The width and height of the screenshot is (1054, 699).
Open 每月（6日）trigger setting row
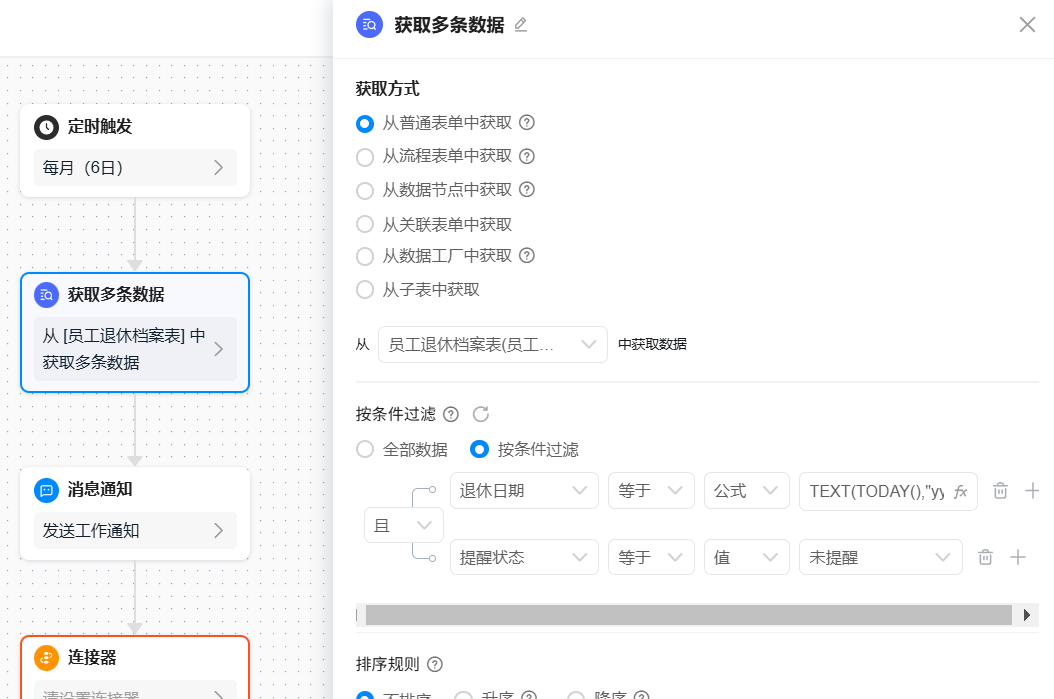tap(135, 167)
